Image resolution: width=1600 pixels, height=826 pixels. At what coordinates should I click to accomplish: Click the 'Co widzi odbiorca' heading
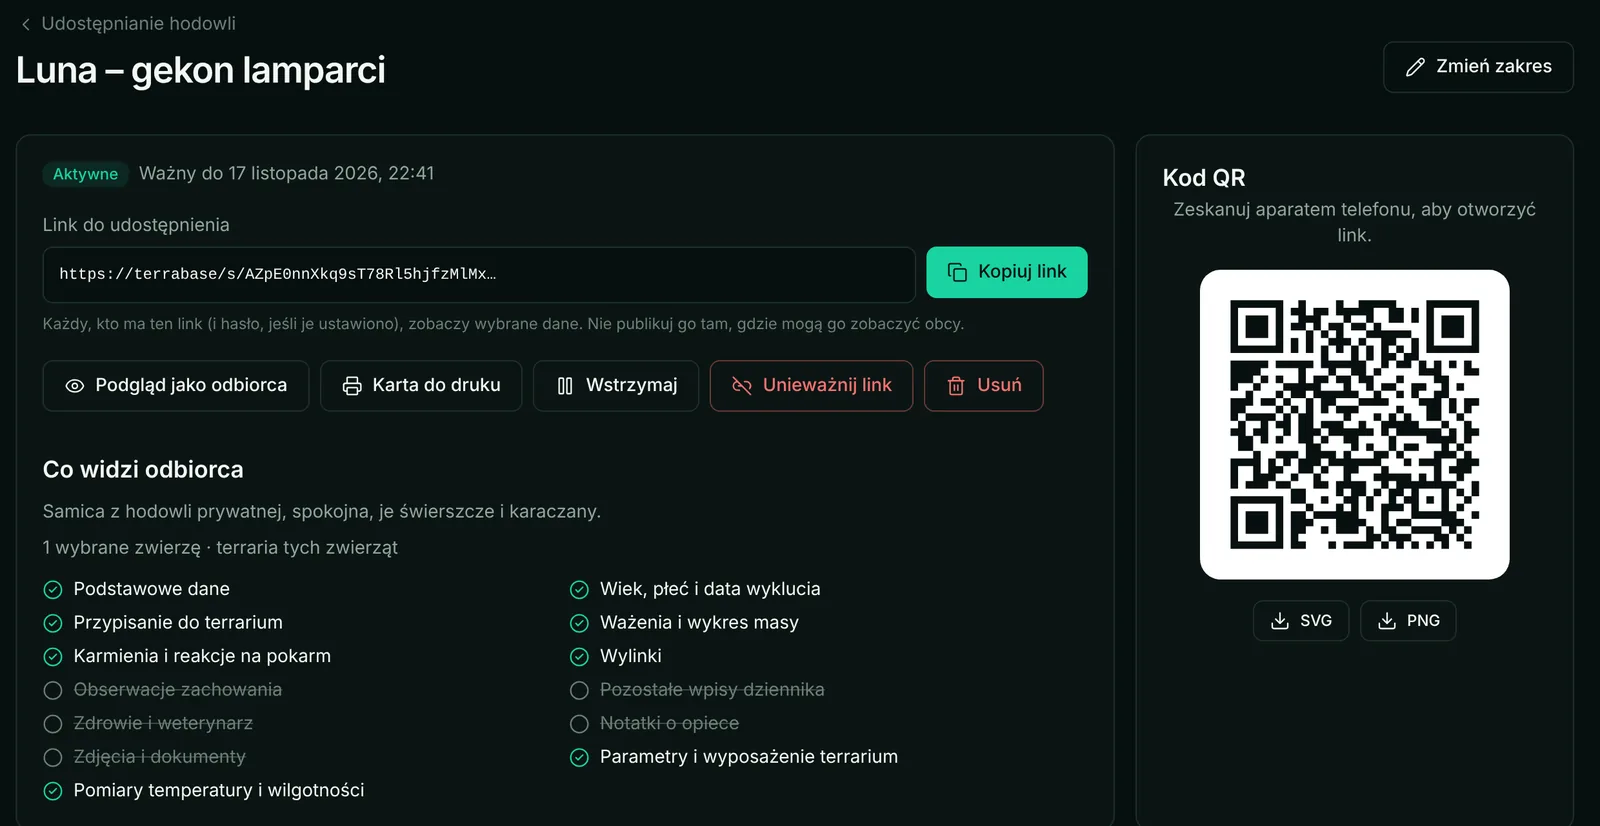pyautogui.click(x=143, y=469)
